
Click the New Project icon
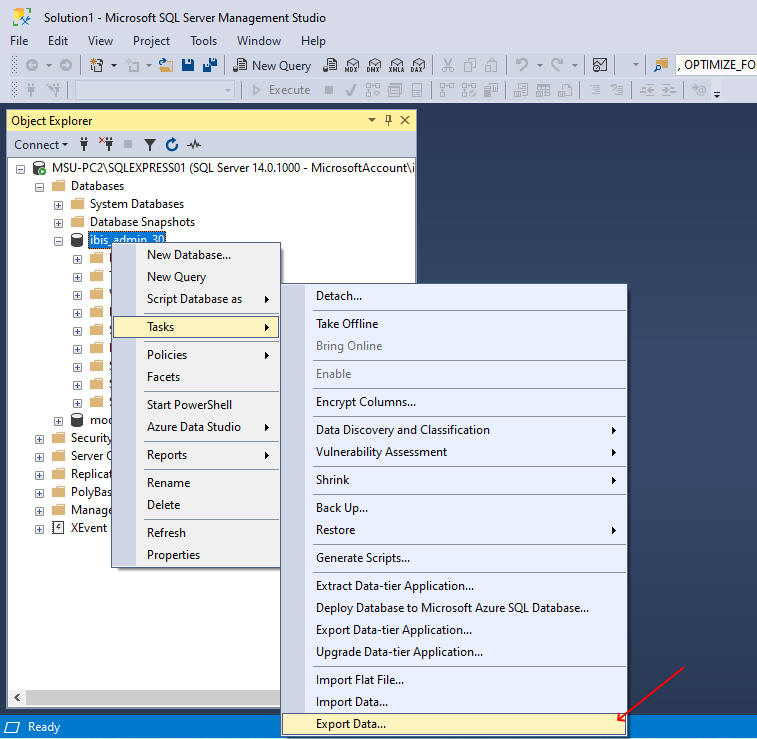tap(97, 65)
